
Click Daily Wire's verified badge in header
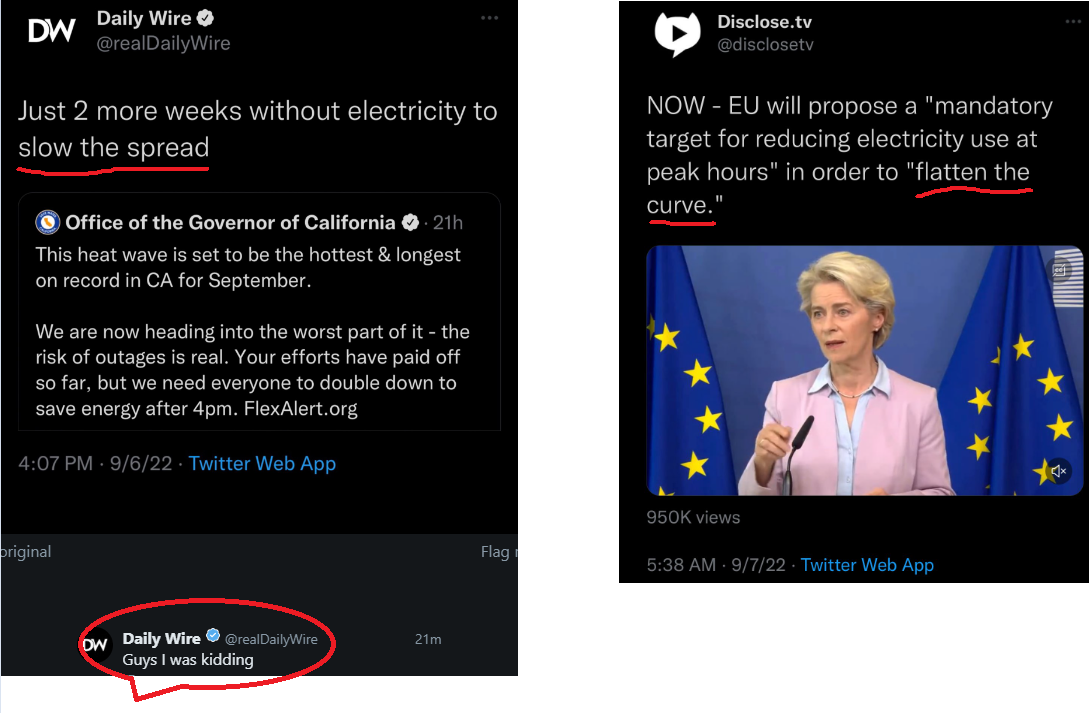tap(207, 18)
